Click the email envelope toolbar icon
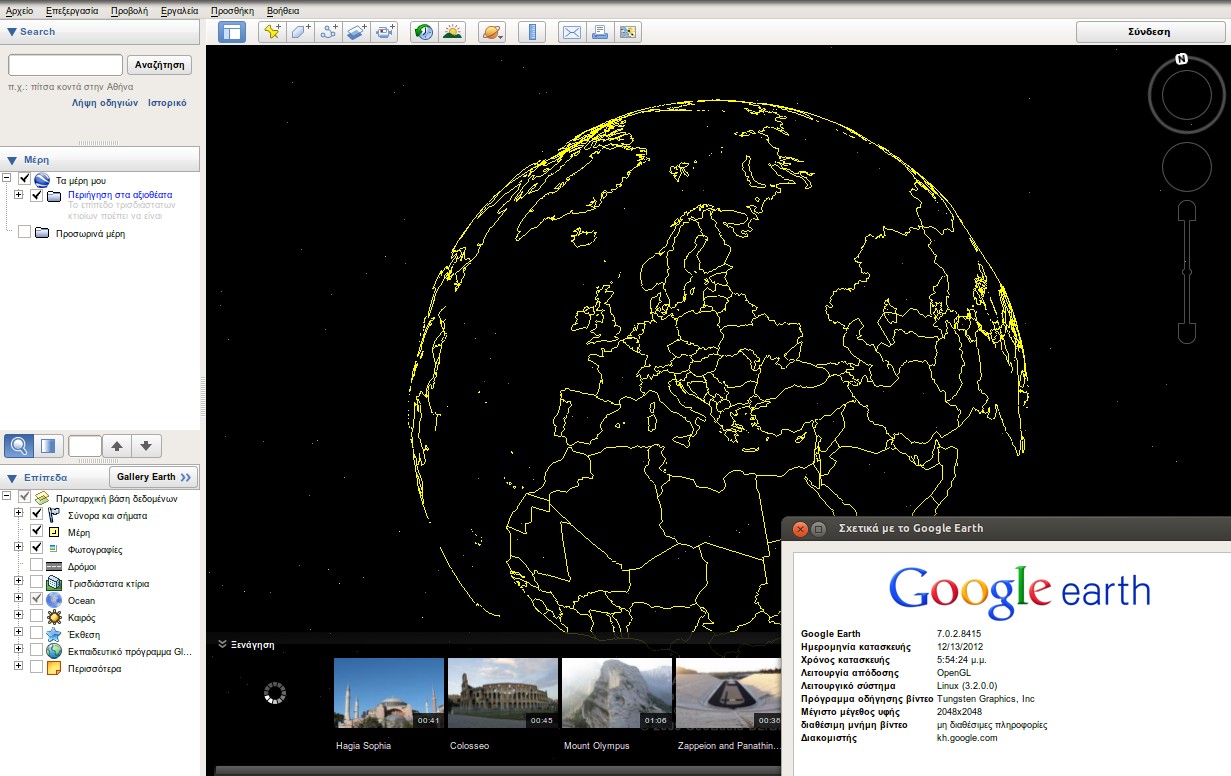Image resolution: width=1231 pixels, height=776 pixels. pyautogui.click(x=571, y=32)
